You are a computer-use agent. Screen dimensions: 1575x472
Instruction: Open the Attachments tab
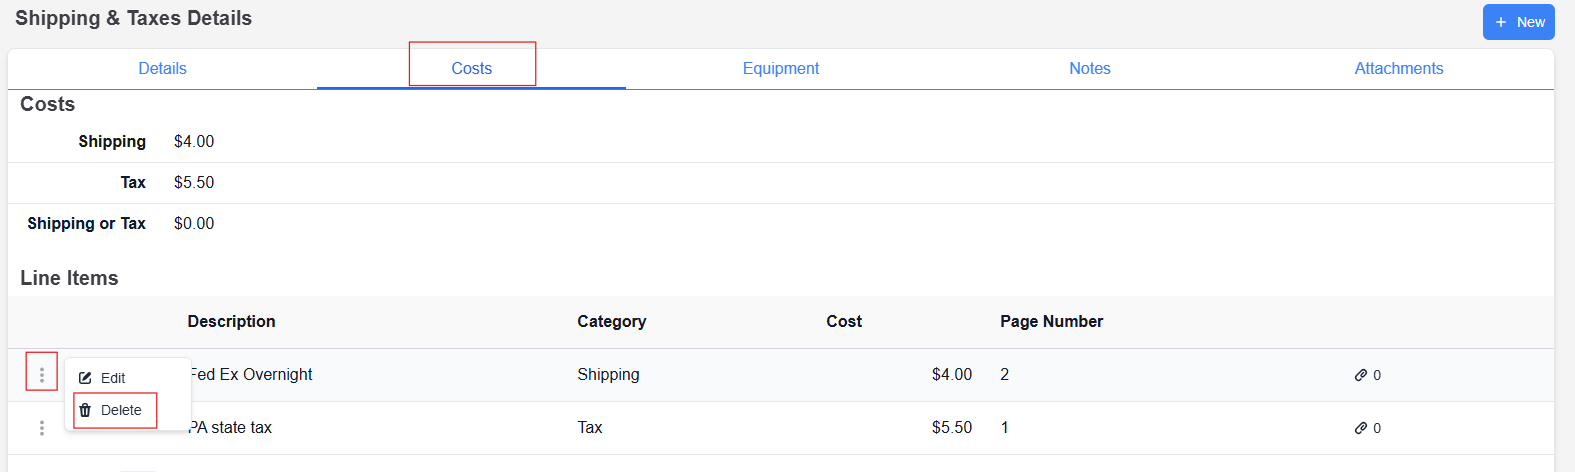pos(1398,68)
